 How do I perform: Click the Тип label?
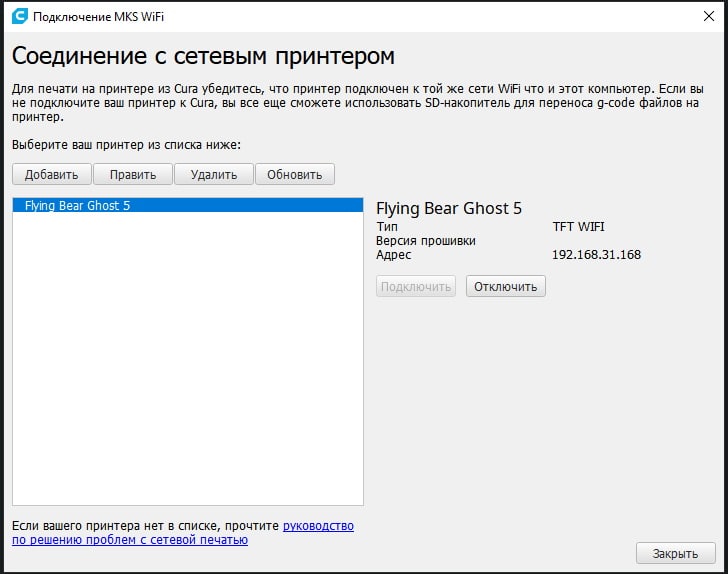pos(387,227)
